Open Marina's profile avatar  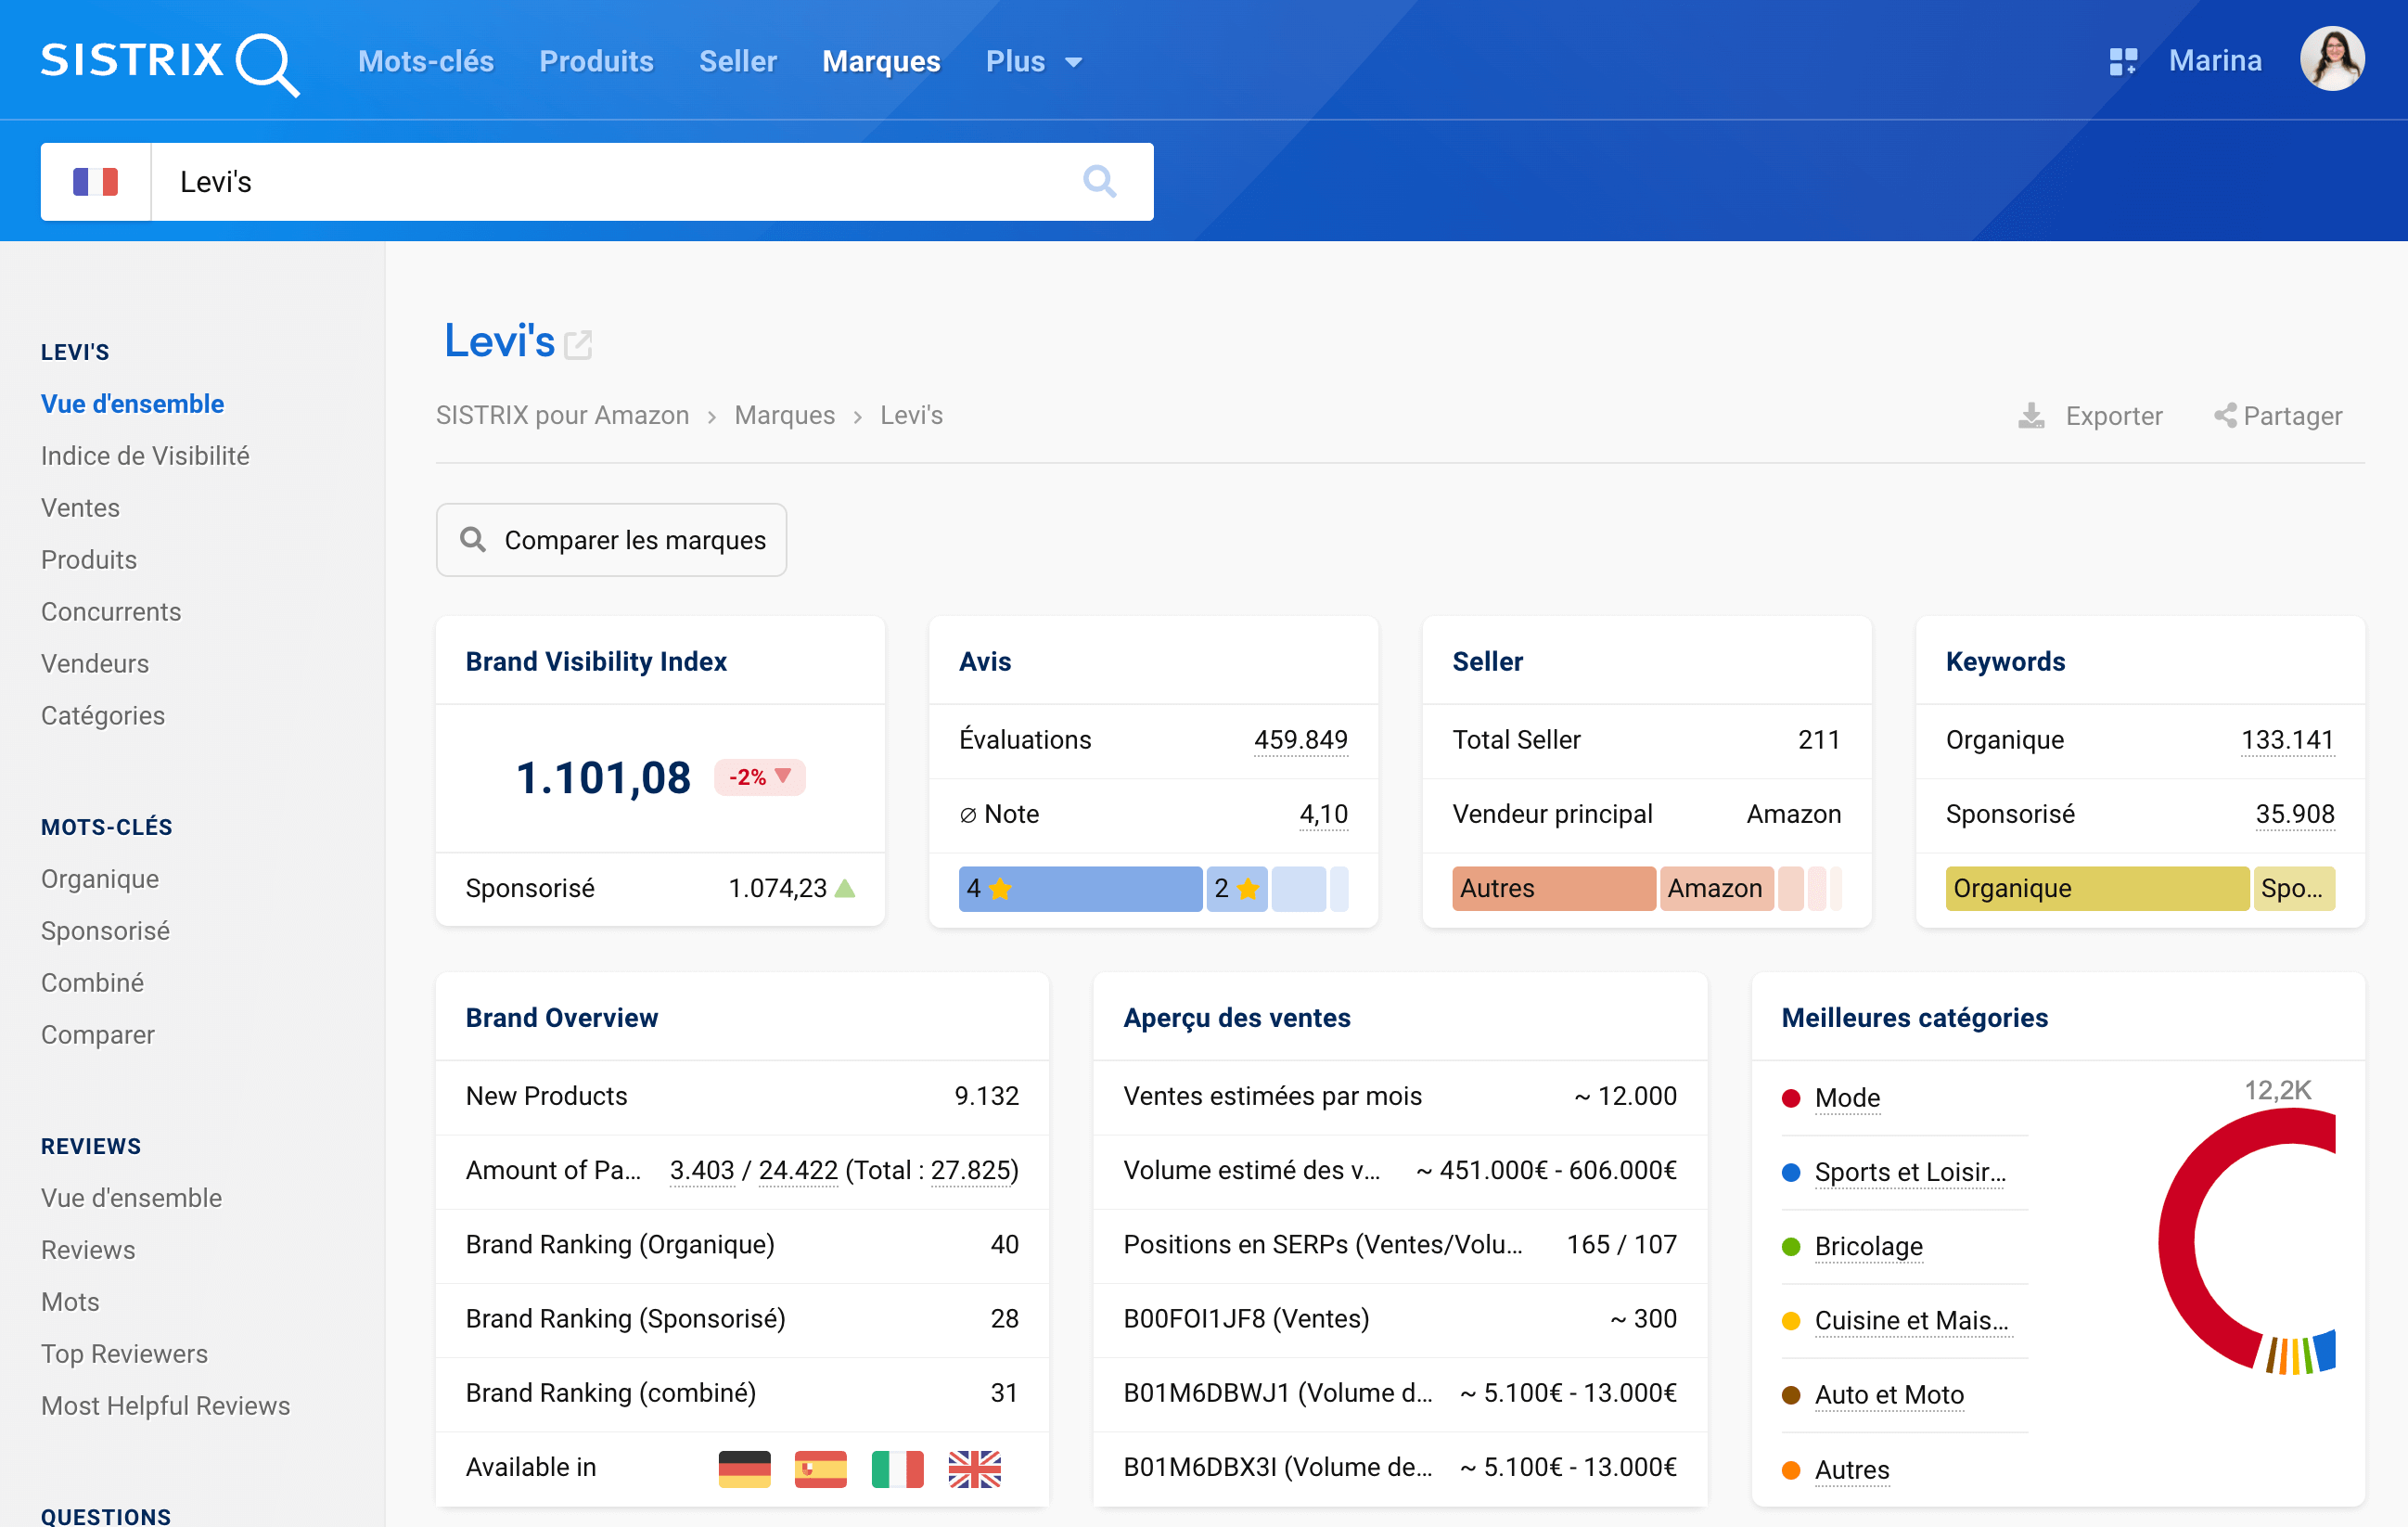pos(2331,59)
